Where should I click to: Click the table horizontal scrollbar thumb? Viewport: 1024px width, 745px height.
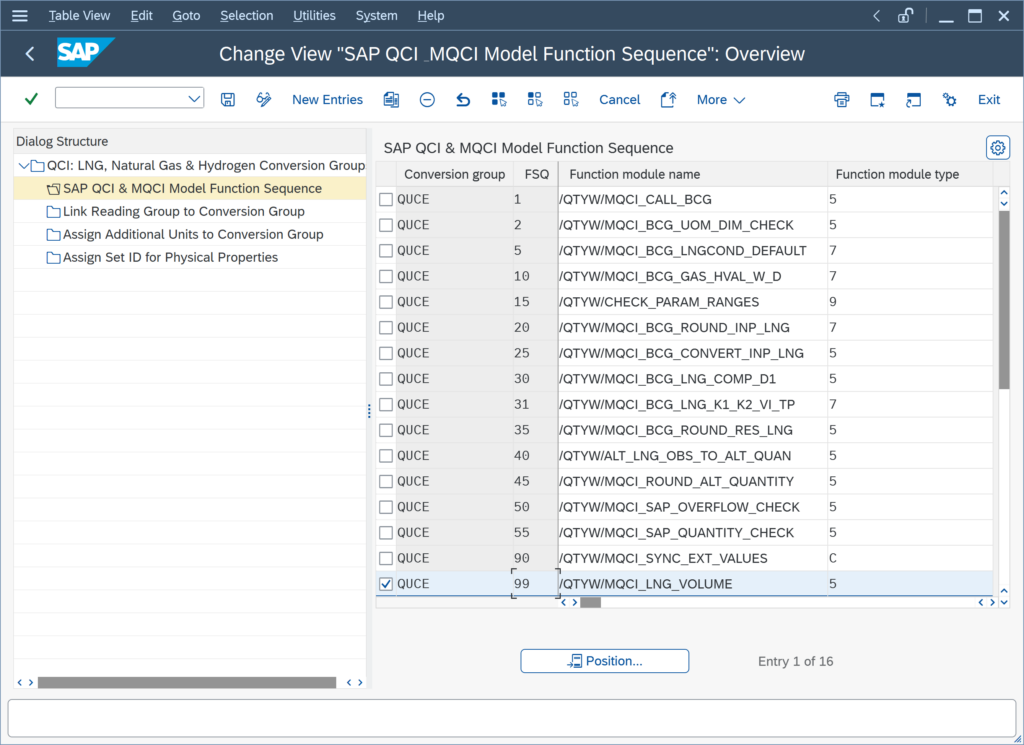[590, 603]
